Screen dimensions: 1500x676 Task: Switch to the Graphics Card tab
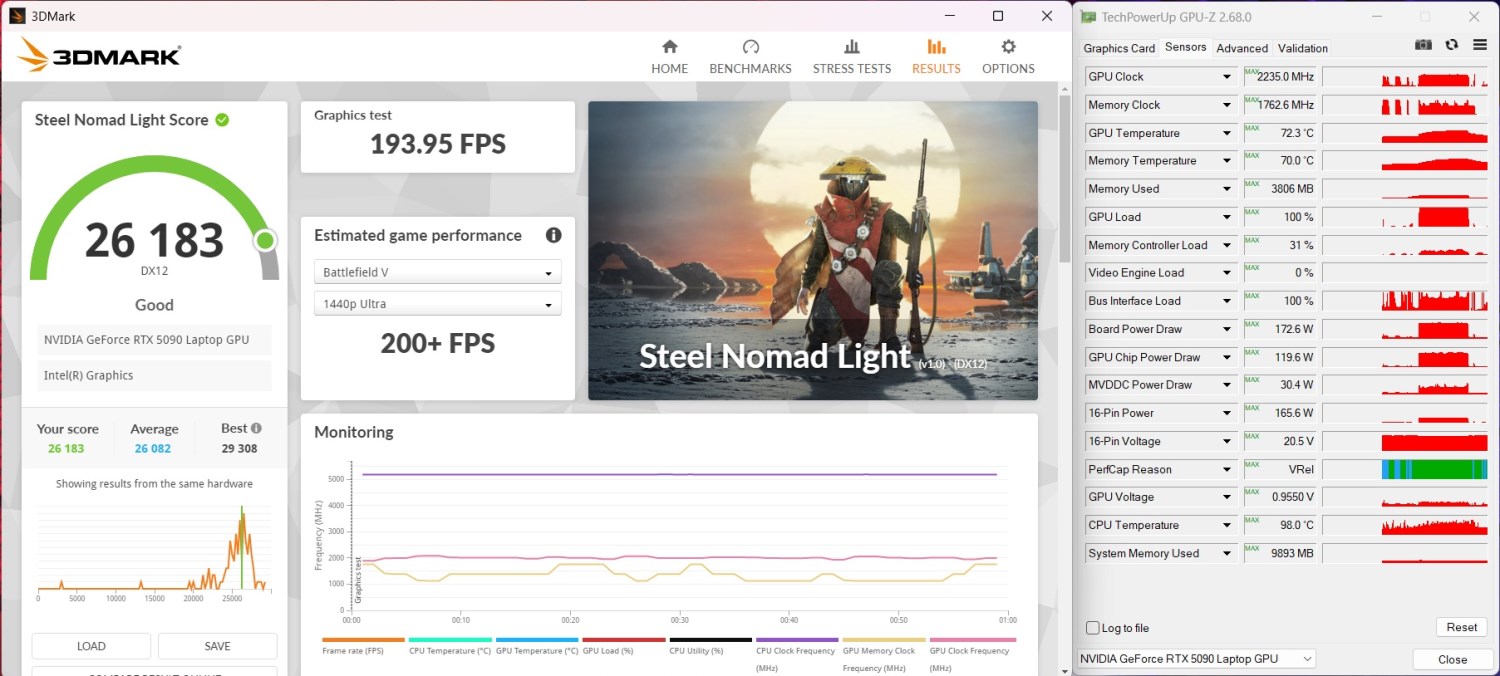1119,48
